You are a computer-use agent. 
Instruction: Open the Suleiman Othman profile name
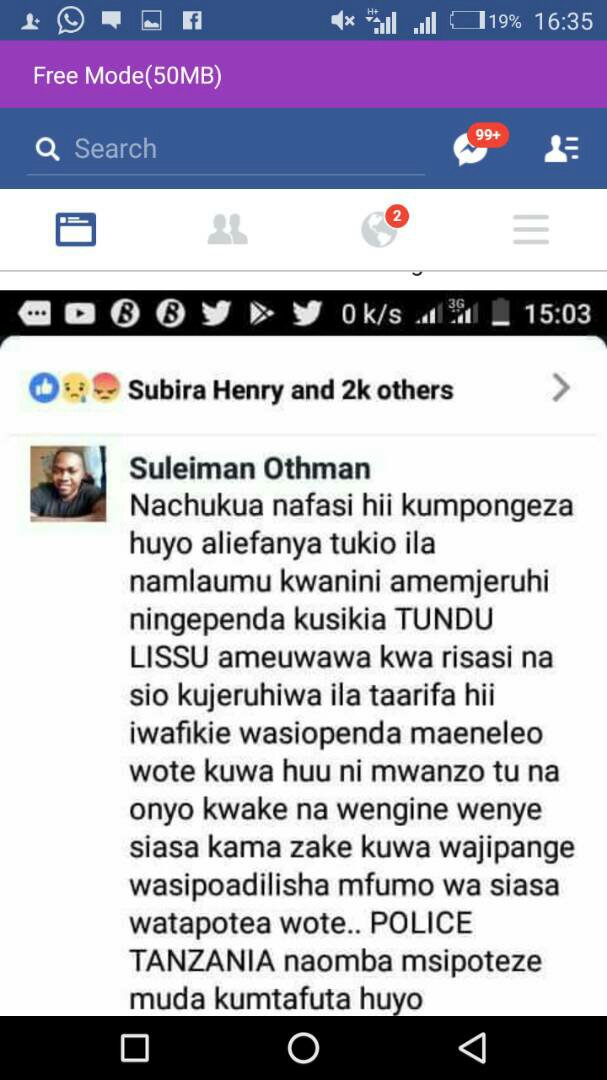pos(250,468)
